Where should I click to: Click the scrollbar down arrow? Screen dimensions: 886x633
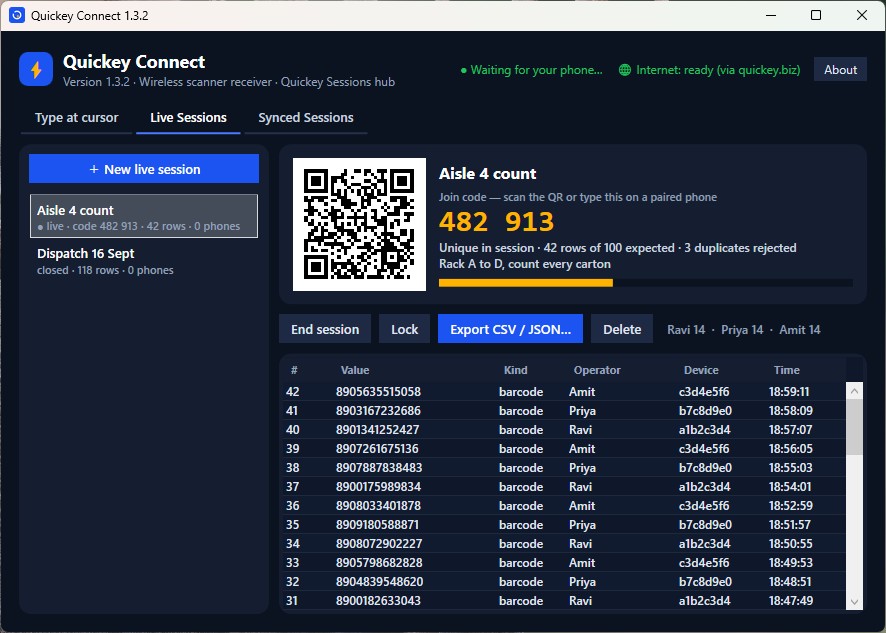point(854,602)
